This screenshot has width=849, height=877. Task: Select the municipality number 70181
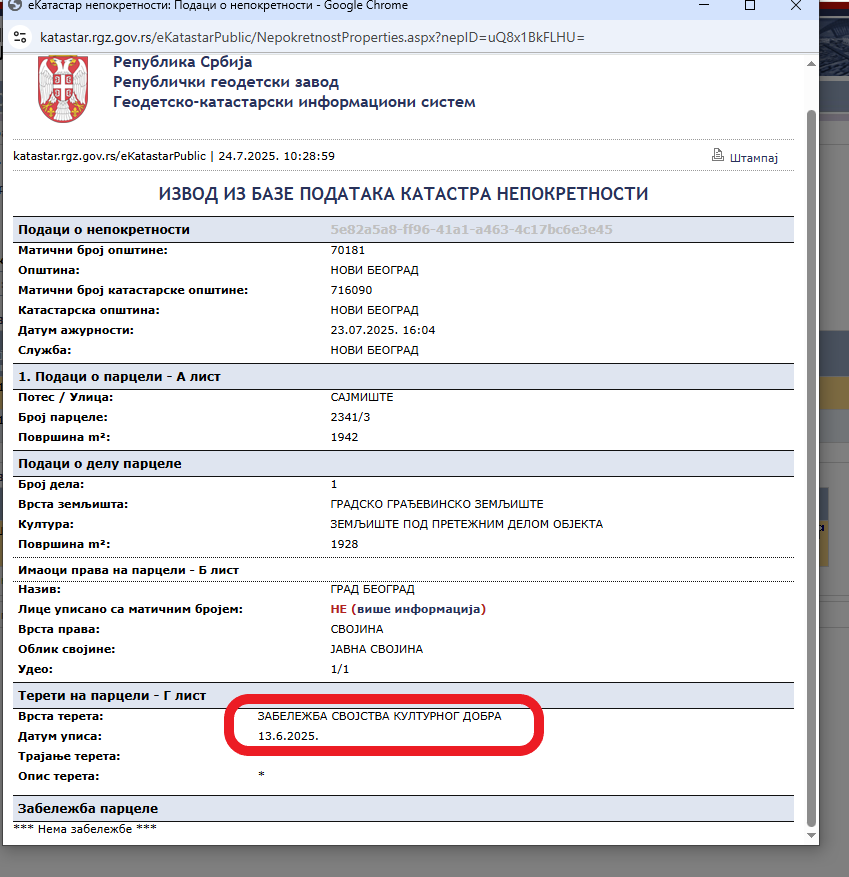click(347, 250)
